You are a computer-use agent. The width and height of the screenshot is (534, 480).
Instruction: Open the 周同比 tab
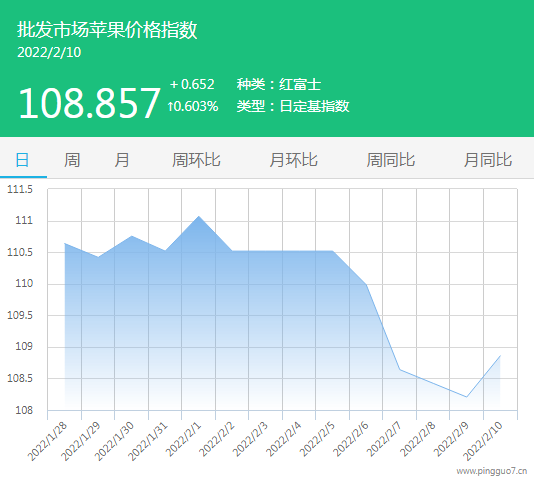pyautogui.click(x=391, y=160)
